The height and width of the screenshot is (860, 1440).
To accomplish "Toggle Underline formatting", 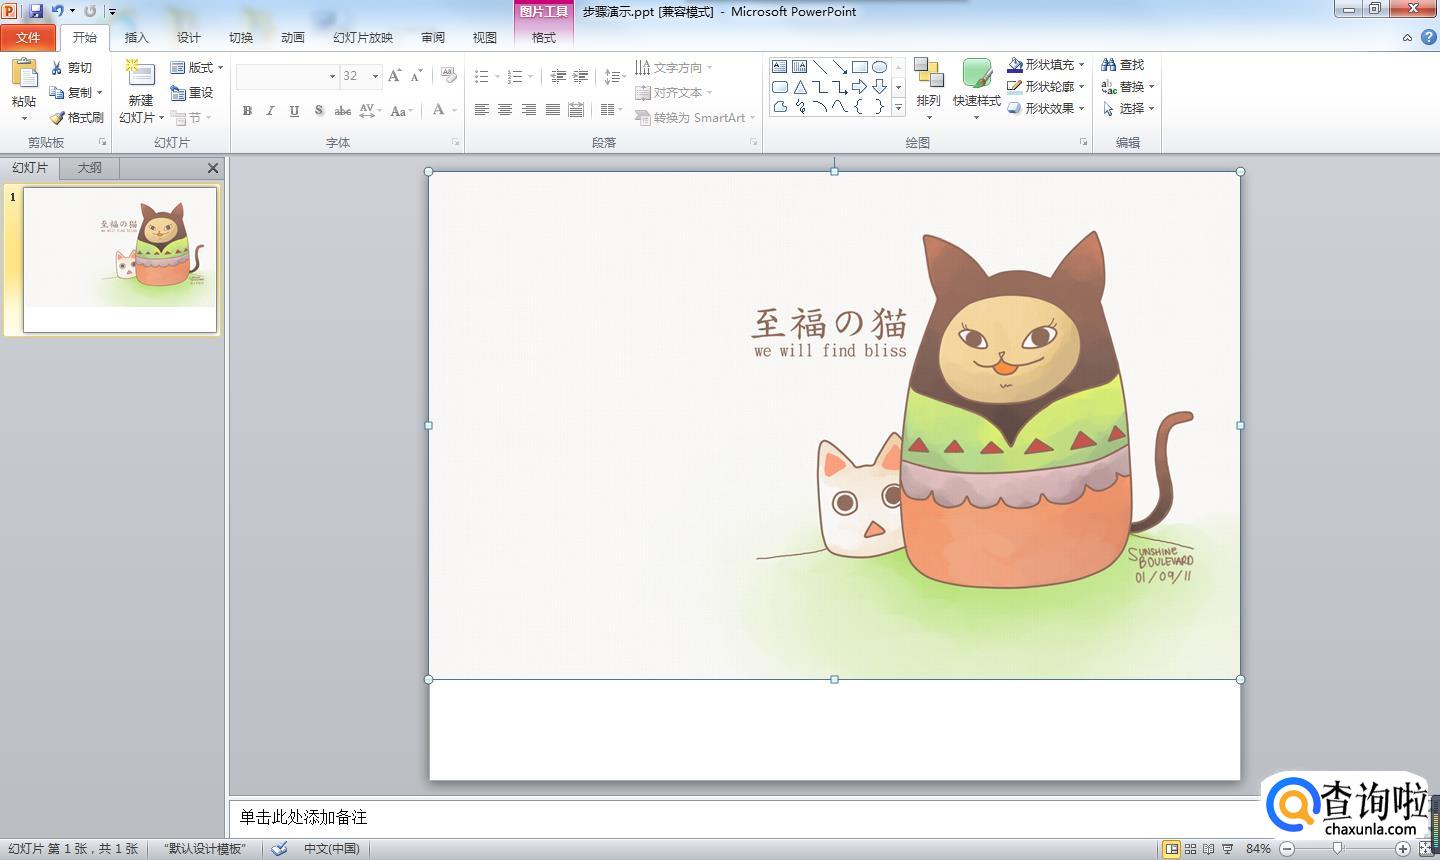I will click(294, 111).
